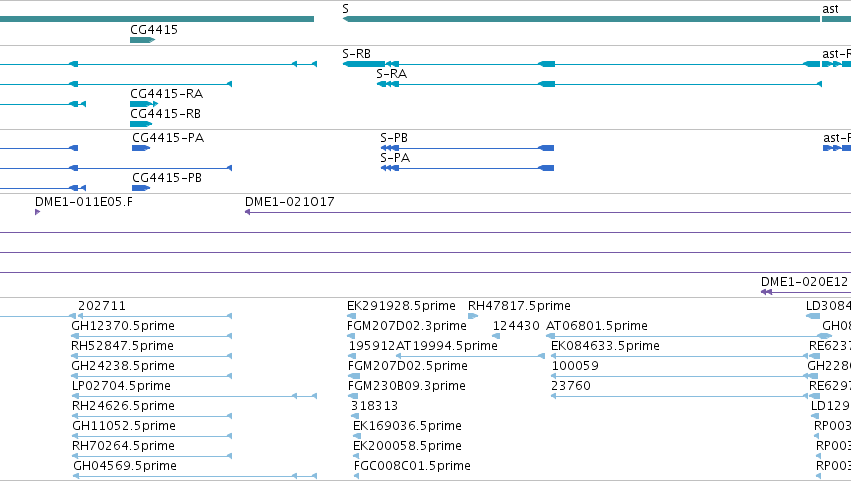Click the DME1-020E12 purple arrow marker
851x481 pixels.
(x=766, y=292)
